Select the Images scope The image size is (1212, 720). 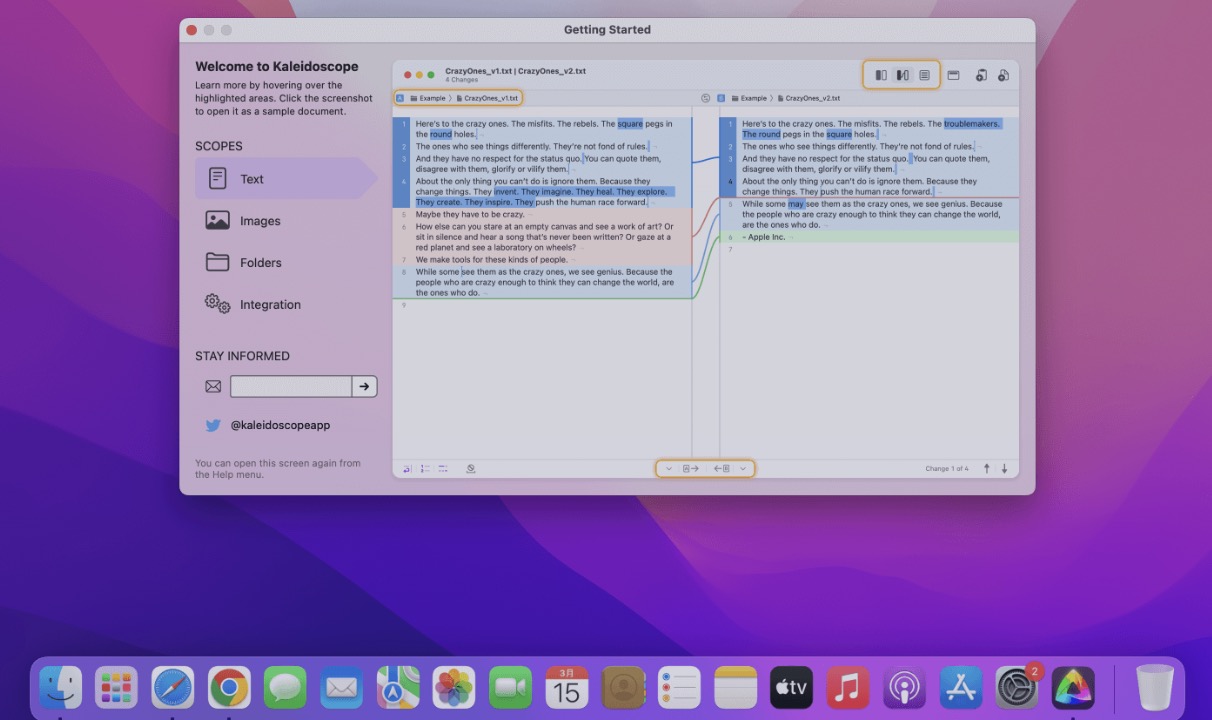pos(285,221)
